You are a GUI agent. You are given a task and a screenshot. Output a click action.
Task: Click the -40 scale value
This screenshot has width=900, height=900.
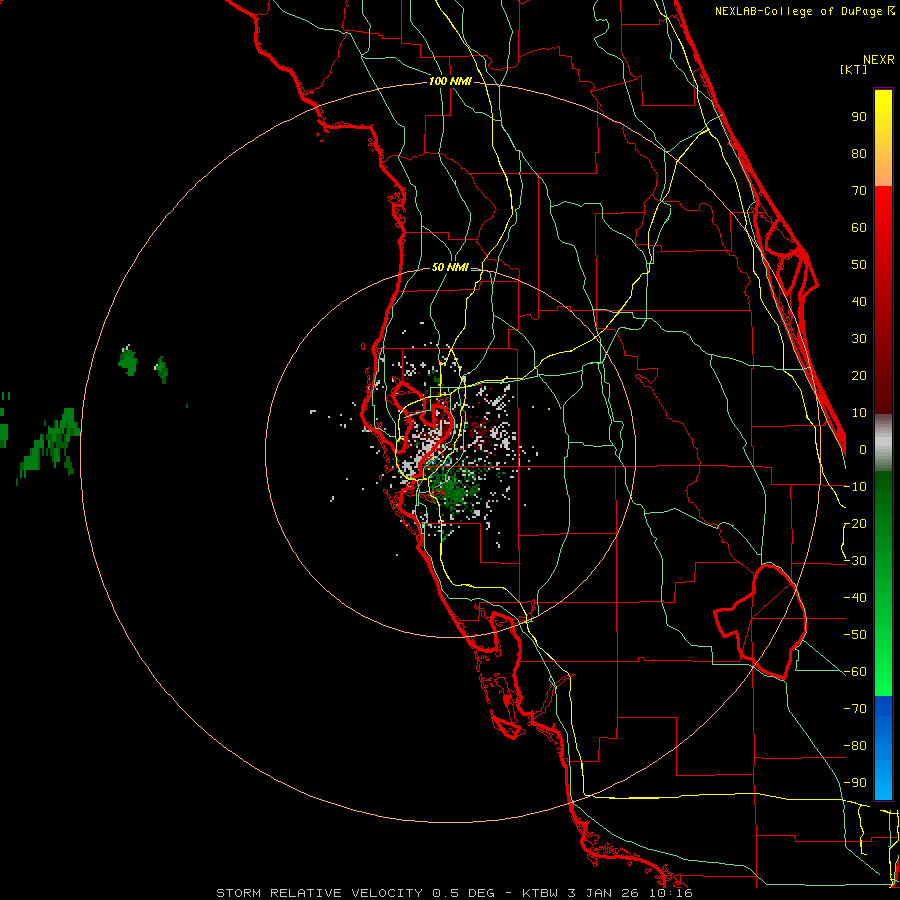855,598
